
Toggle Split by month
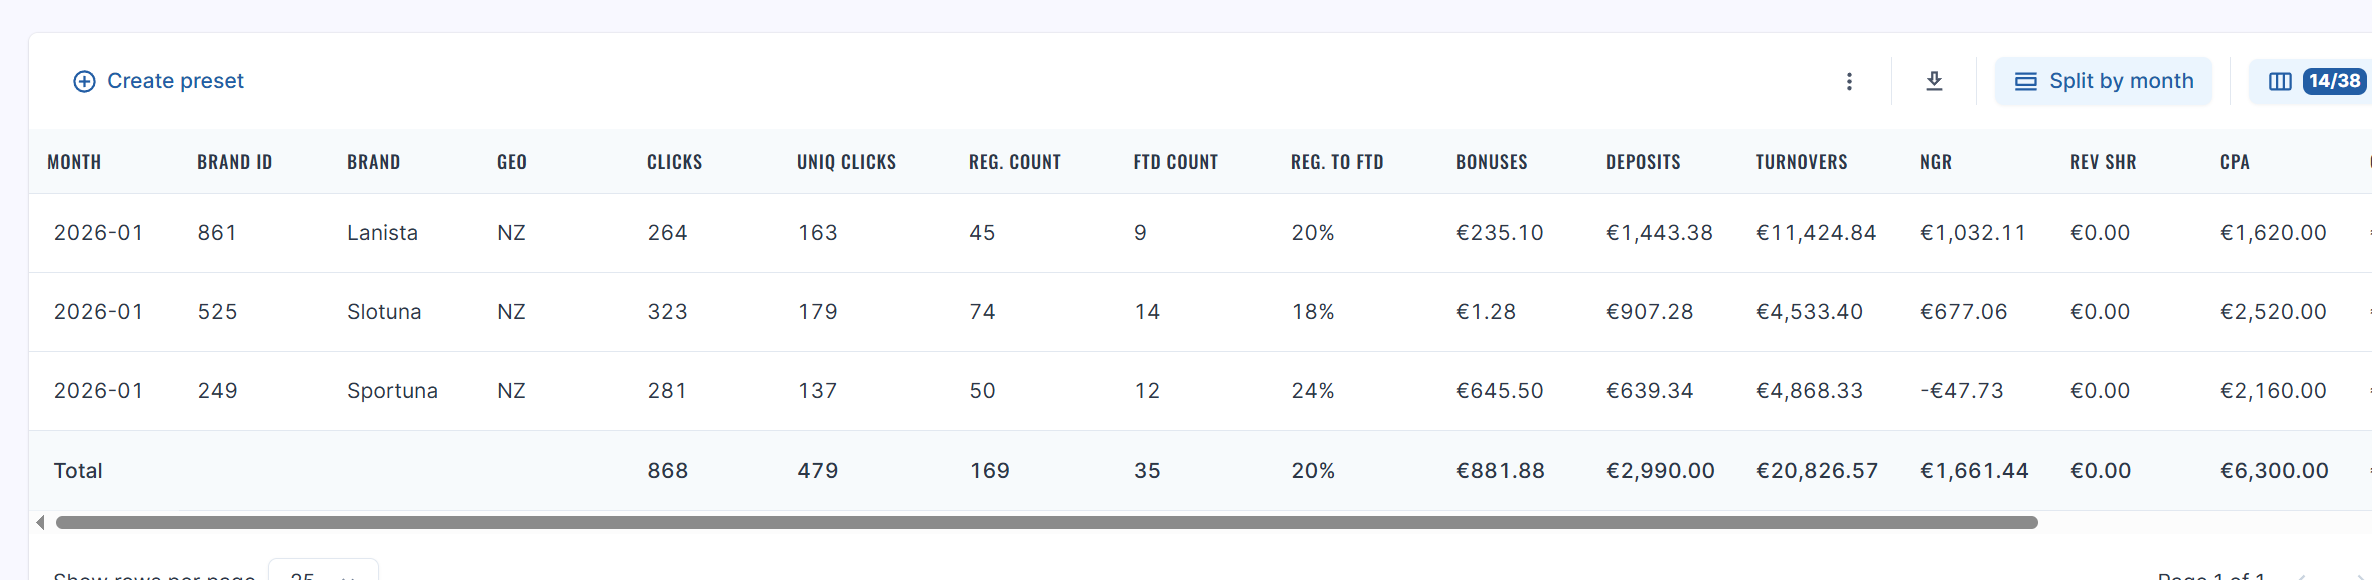pyautogui.click(x=2103, y=81)
